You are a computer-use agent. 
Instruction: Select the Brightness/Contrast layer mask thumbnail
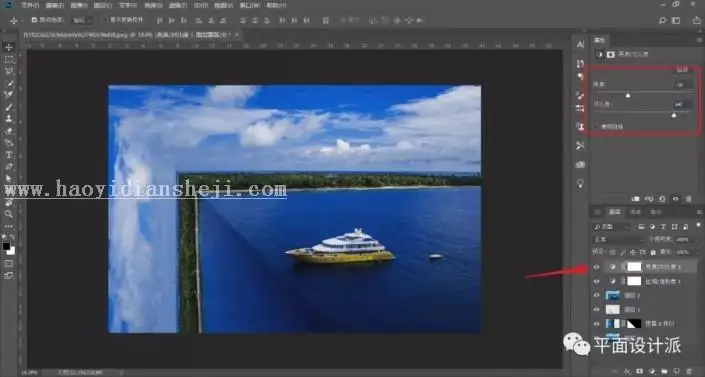coord(634,267)
